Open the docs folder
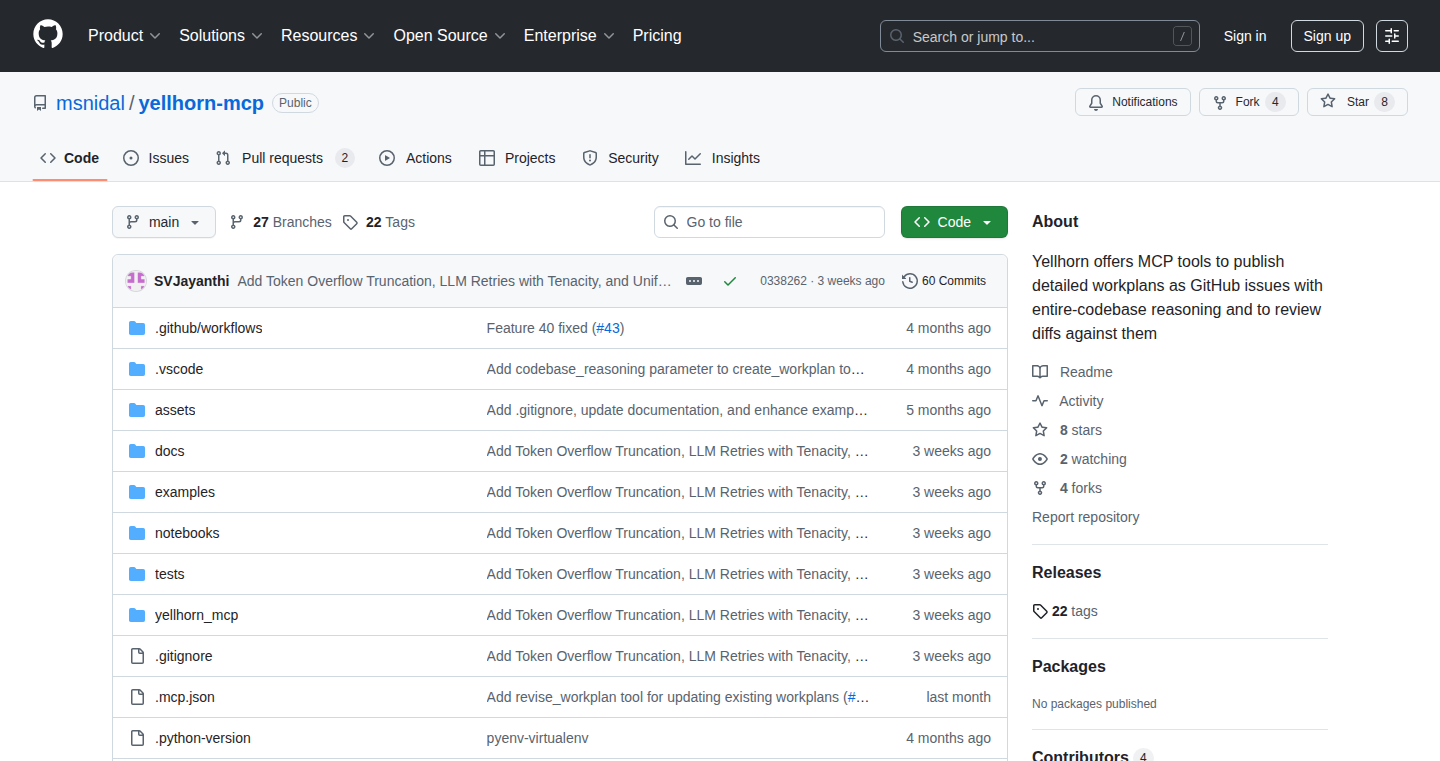The height and width of the screenshot is (761, 1440). pyautogui.click(x=170, y=451)
